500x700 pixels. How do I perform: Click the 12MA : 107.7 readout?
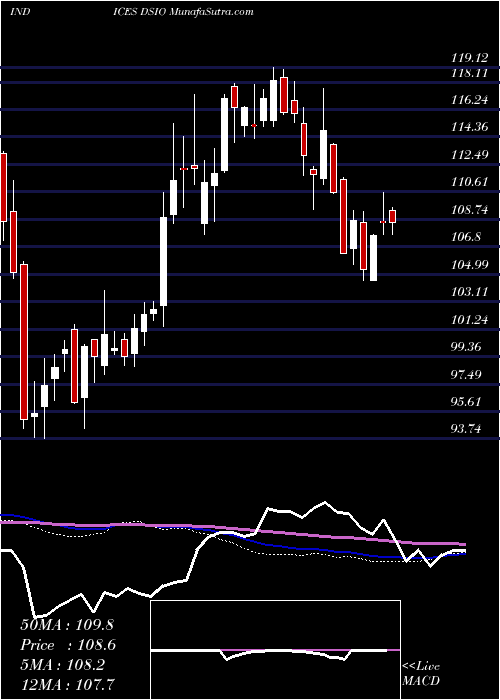(x=67, y=684)
